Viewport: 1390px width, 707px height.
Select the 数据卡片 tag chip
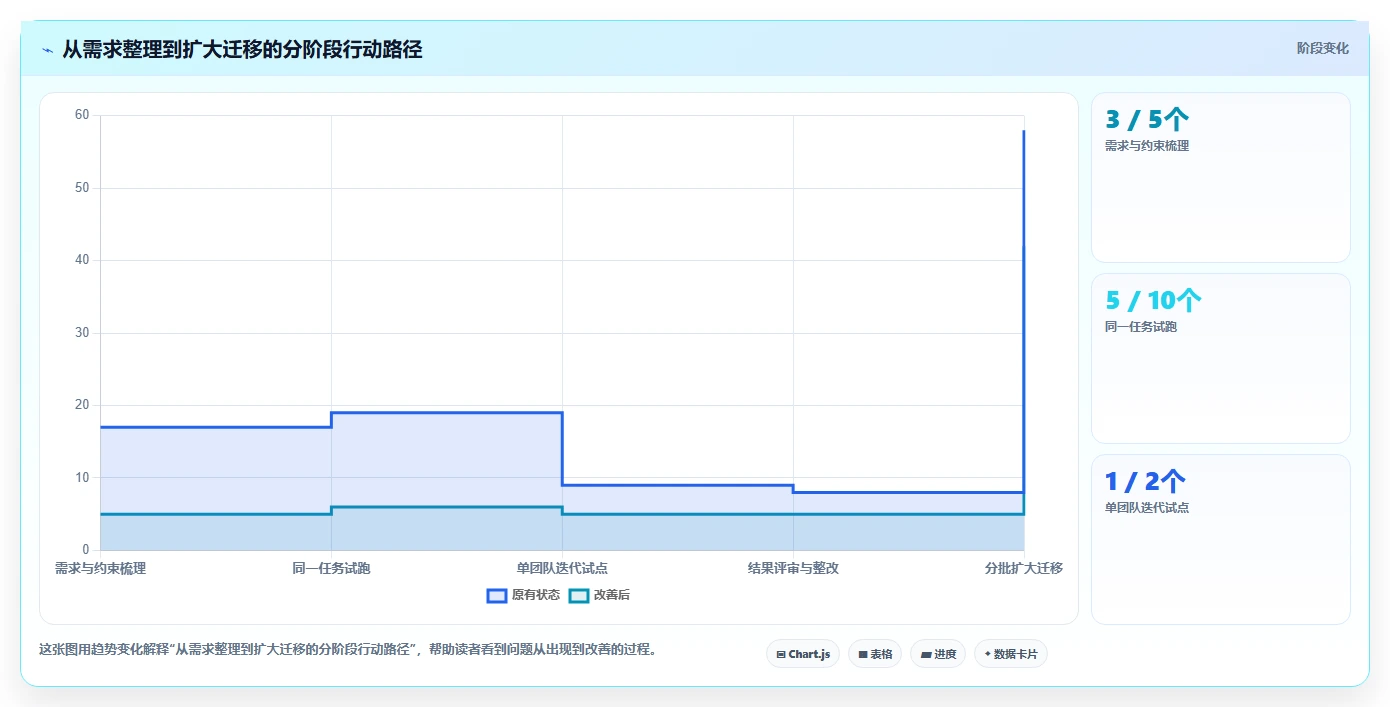(x=1011, y=654)
